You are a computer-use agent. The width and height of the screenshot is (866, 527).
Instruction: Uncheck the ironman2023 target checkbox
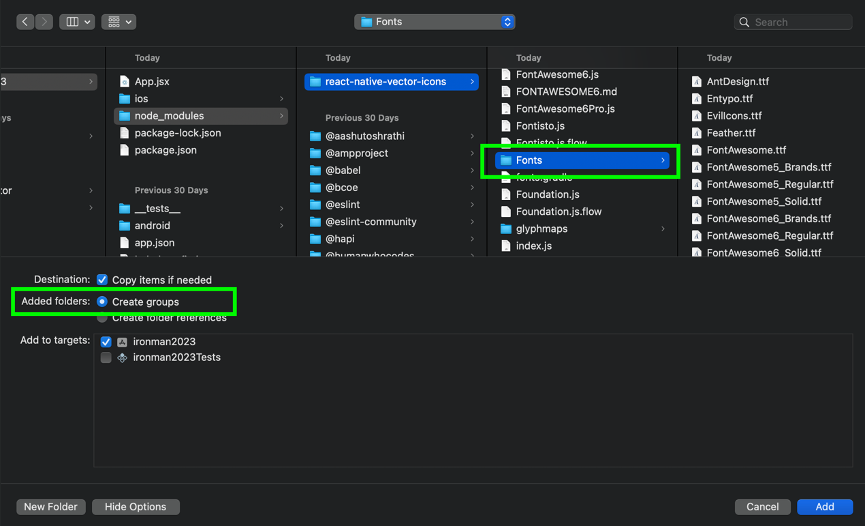pyautogui.click(x=106, y=342)
